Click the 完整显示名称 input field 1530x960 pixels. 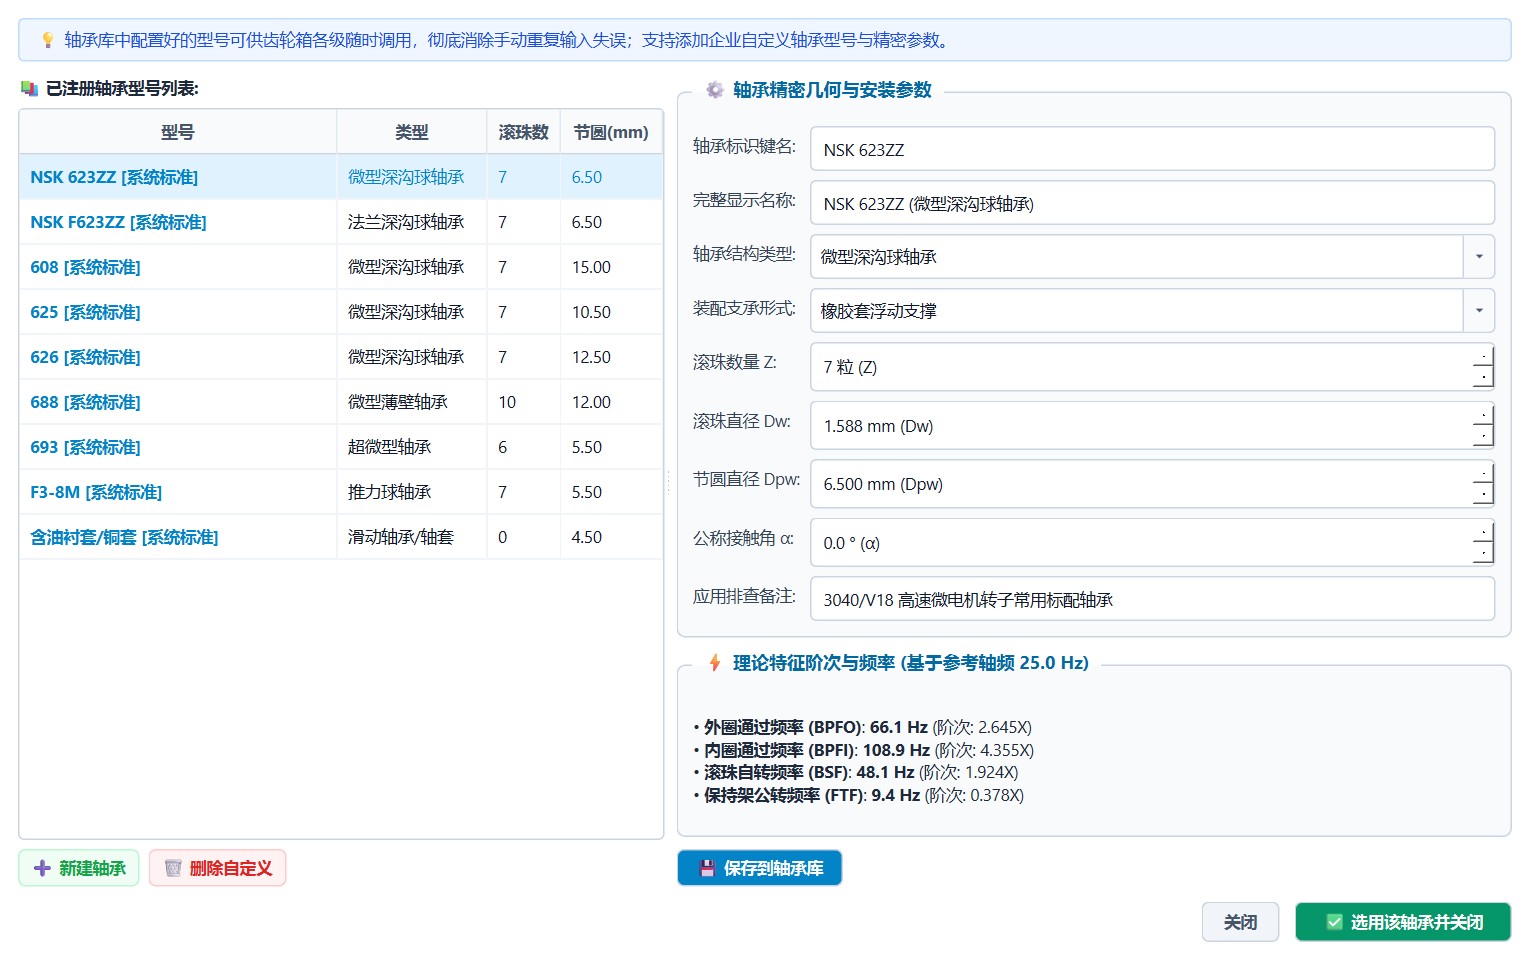point(1153,203)
